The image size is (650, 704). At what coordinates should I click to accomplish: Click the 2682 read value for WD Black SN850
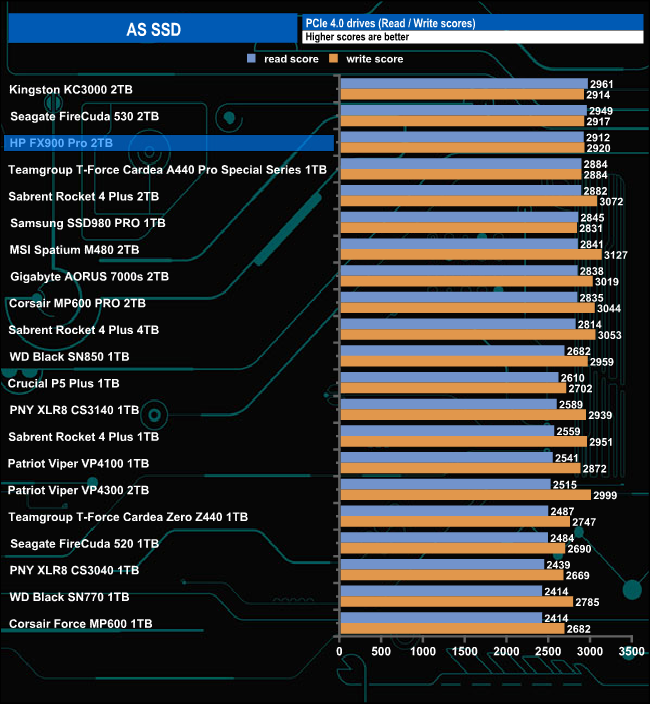click(579, 351)
